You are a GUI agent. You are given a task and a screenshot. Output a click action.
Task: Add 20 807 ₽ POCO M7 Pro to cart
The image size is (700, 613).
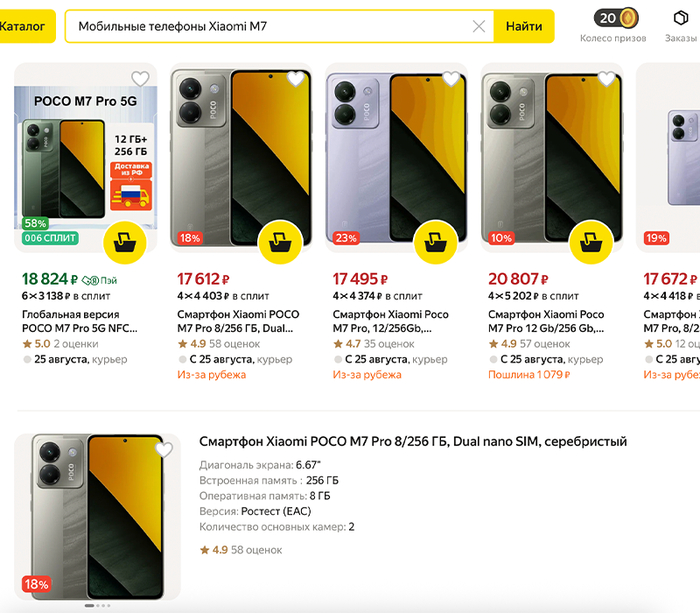[x=590, y=242]
